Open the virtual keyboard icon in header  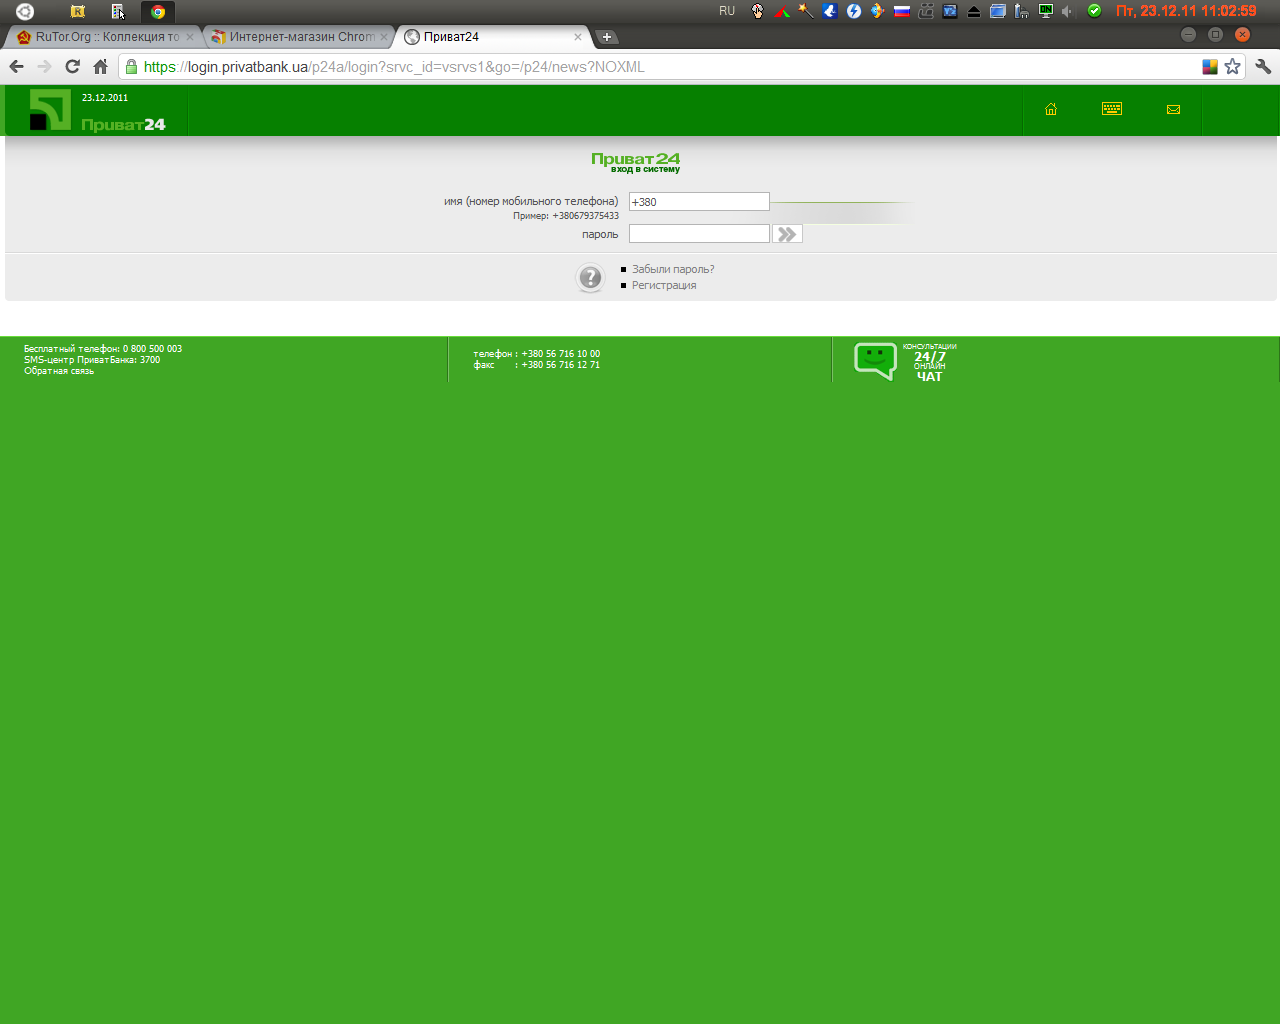1112,108
